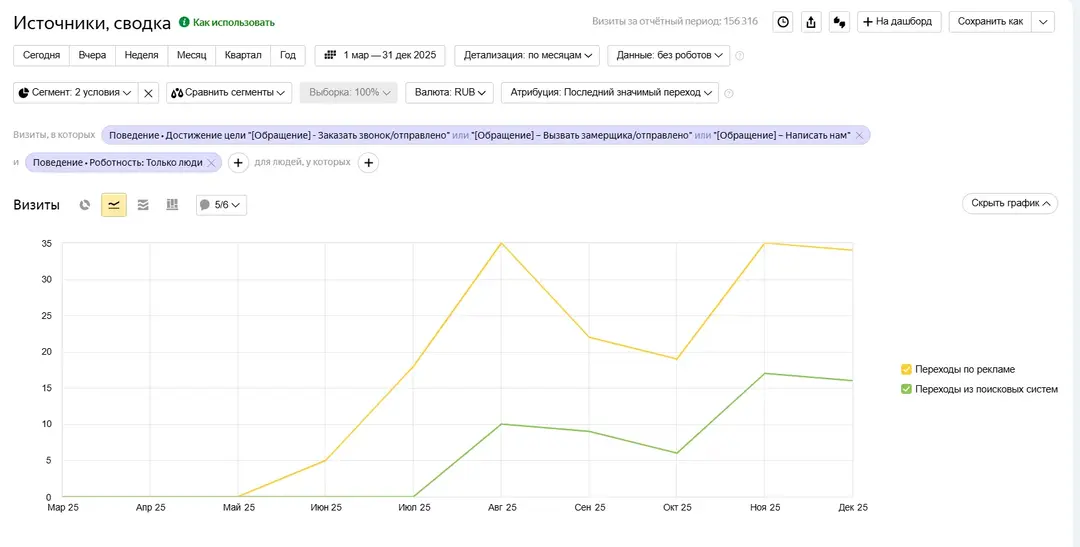
Task: Expand the 'Атрибуция' dropdown
Action: [x=609, y=93]
